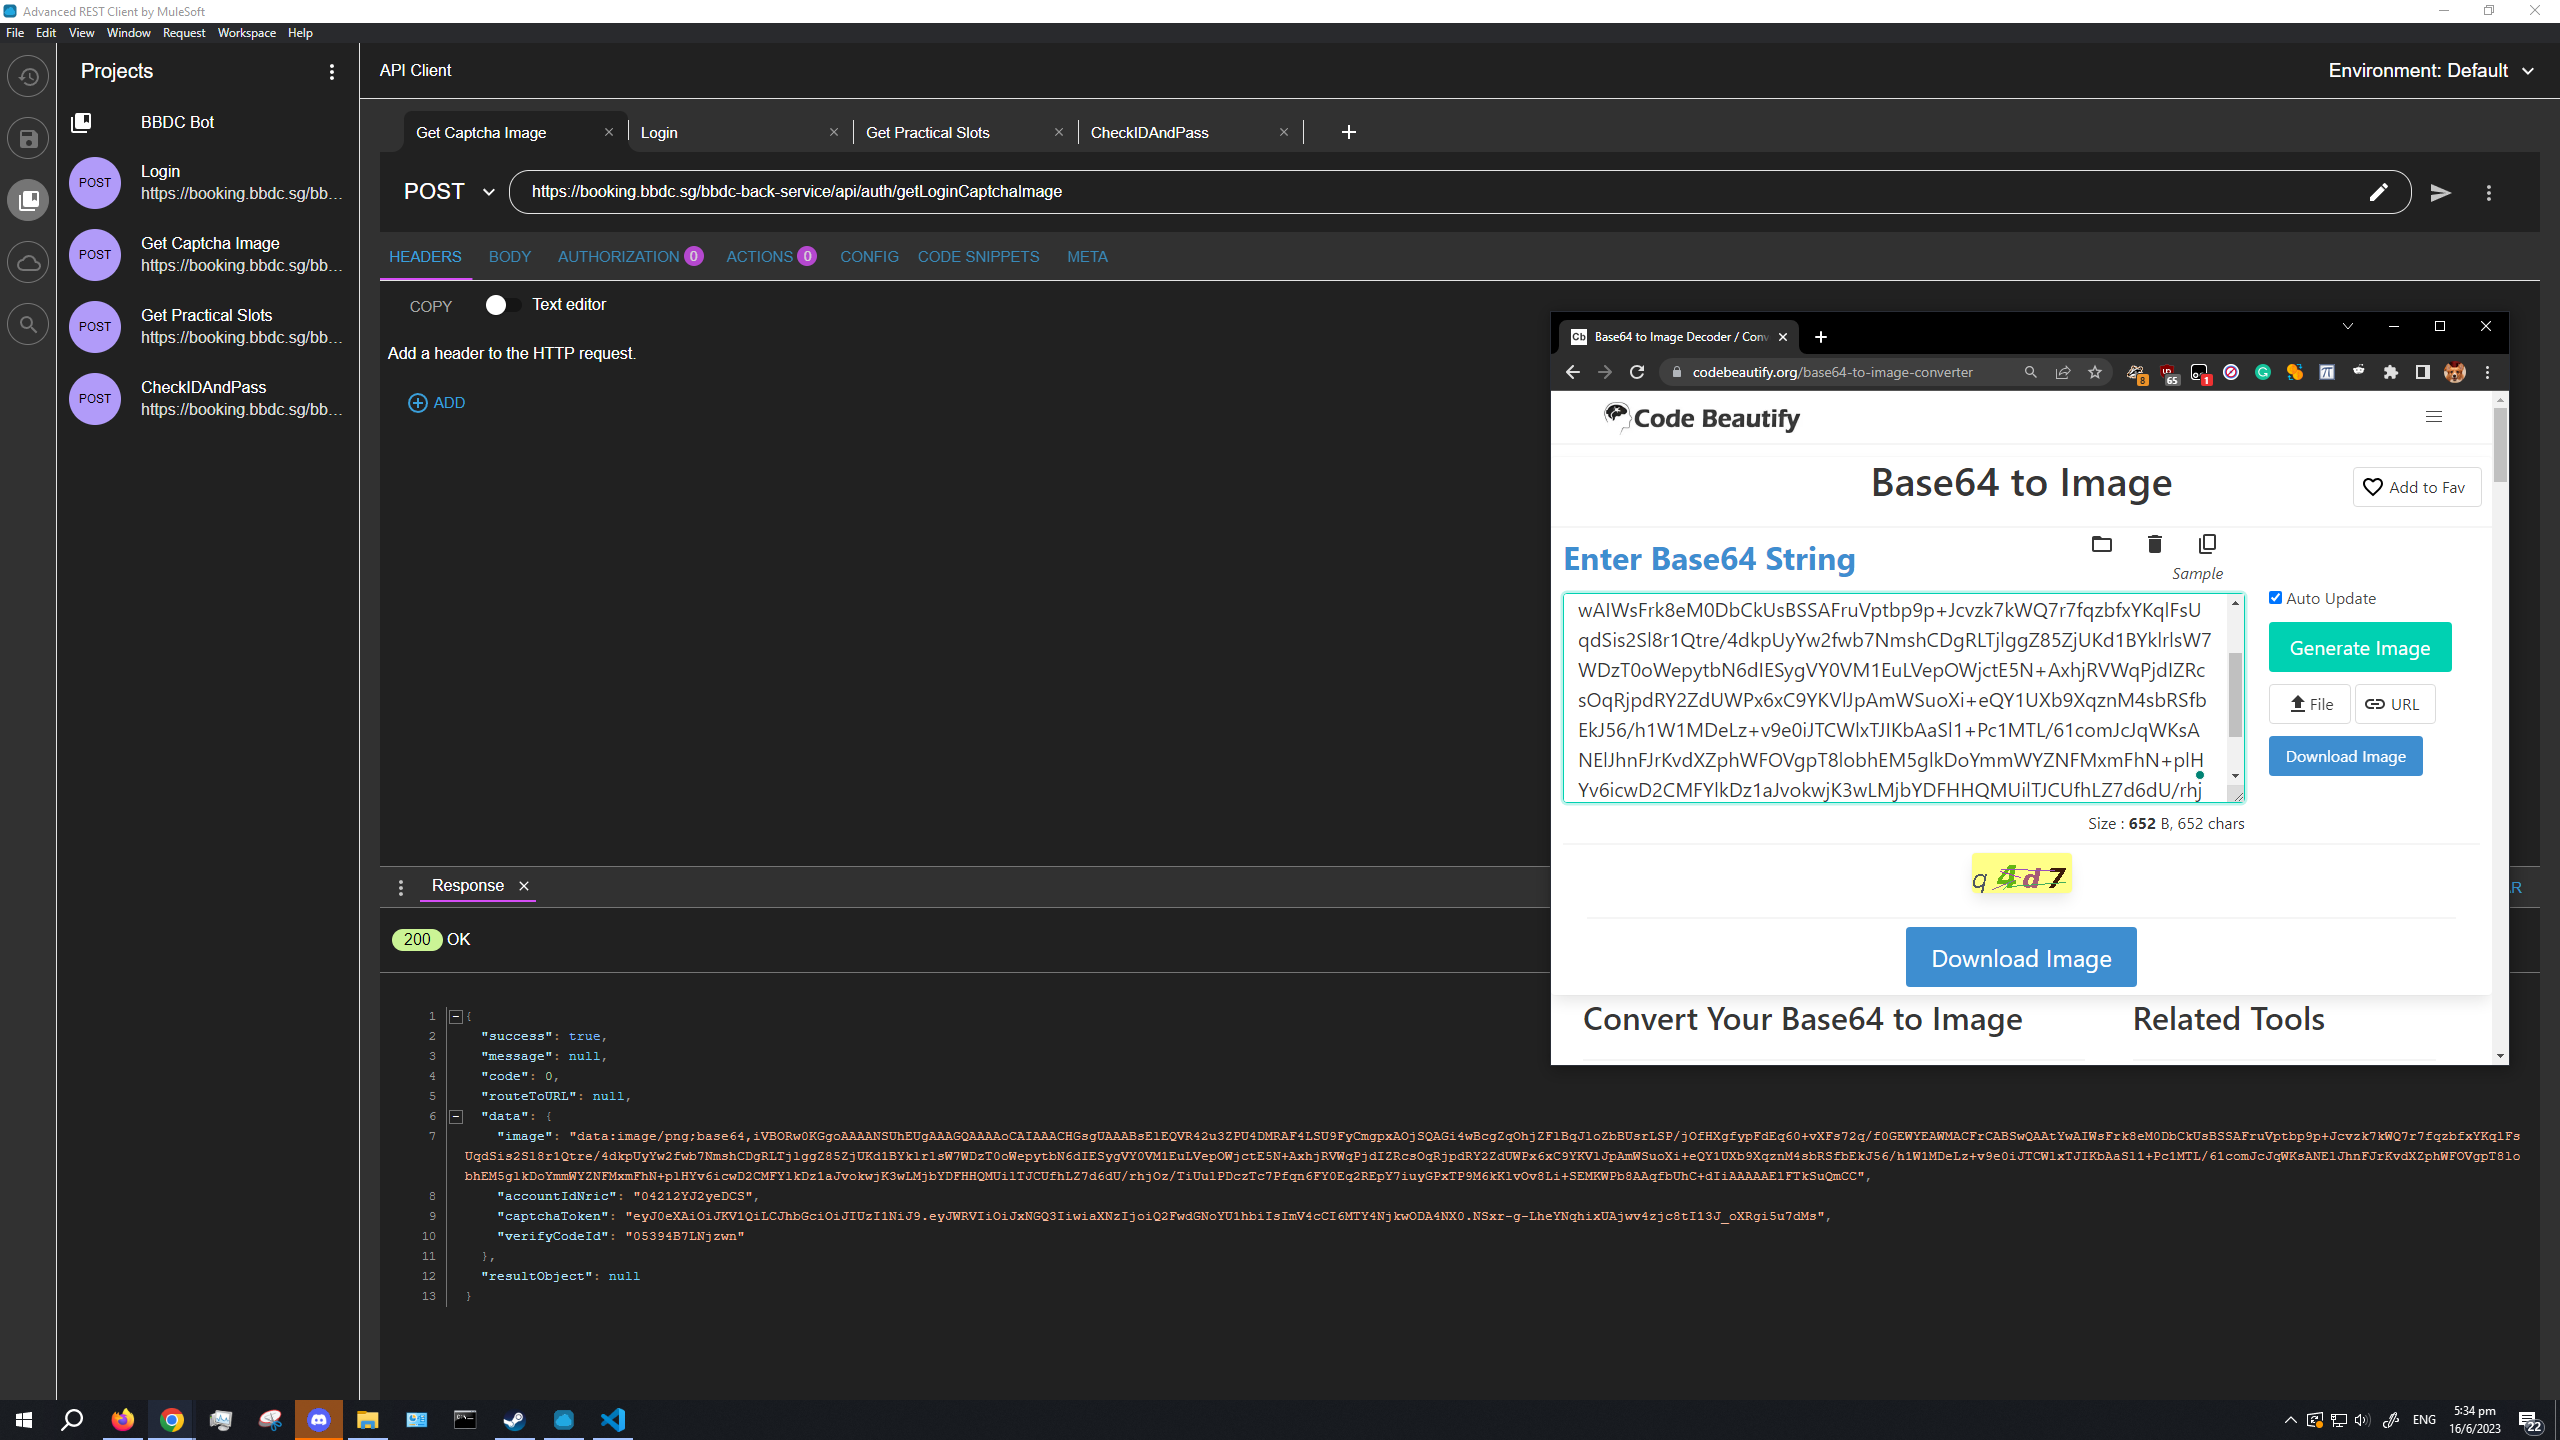Screen dimensions: 2560x1440
Task: Click the ADD header button
Action: (437, 403)
